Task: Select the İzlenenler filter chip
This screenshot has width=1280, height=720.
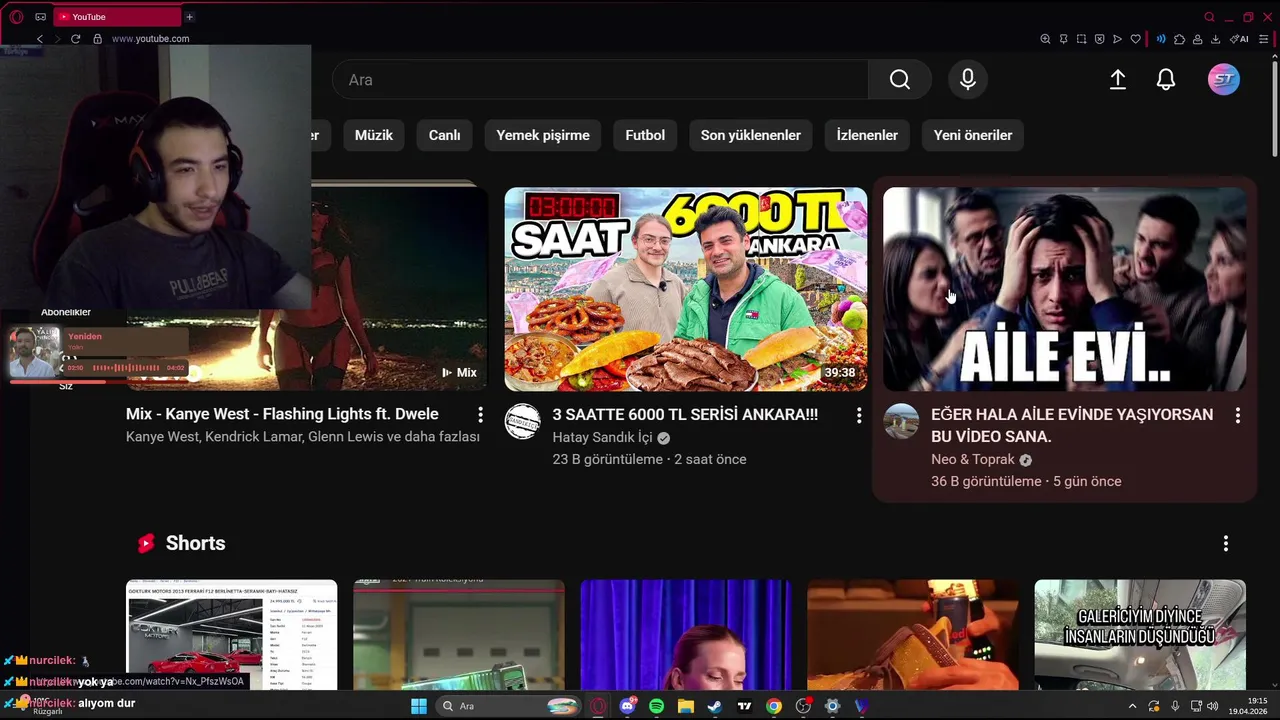Action: pyautogui.click(x=867, y=135)
